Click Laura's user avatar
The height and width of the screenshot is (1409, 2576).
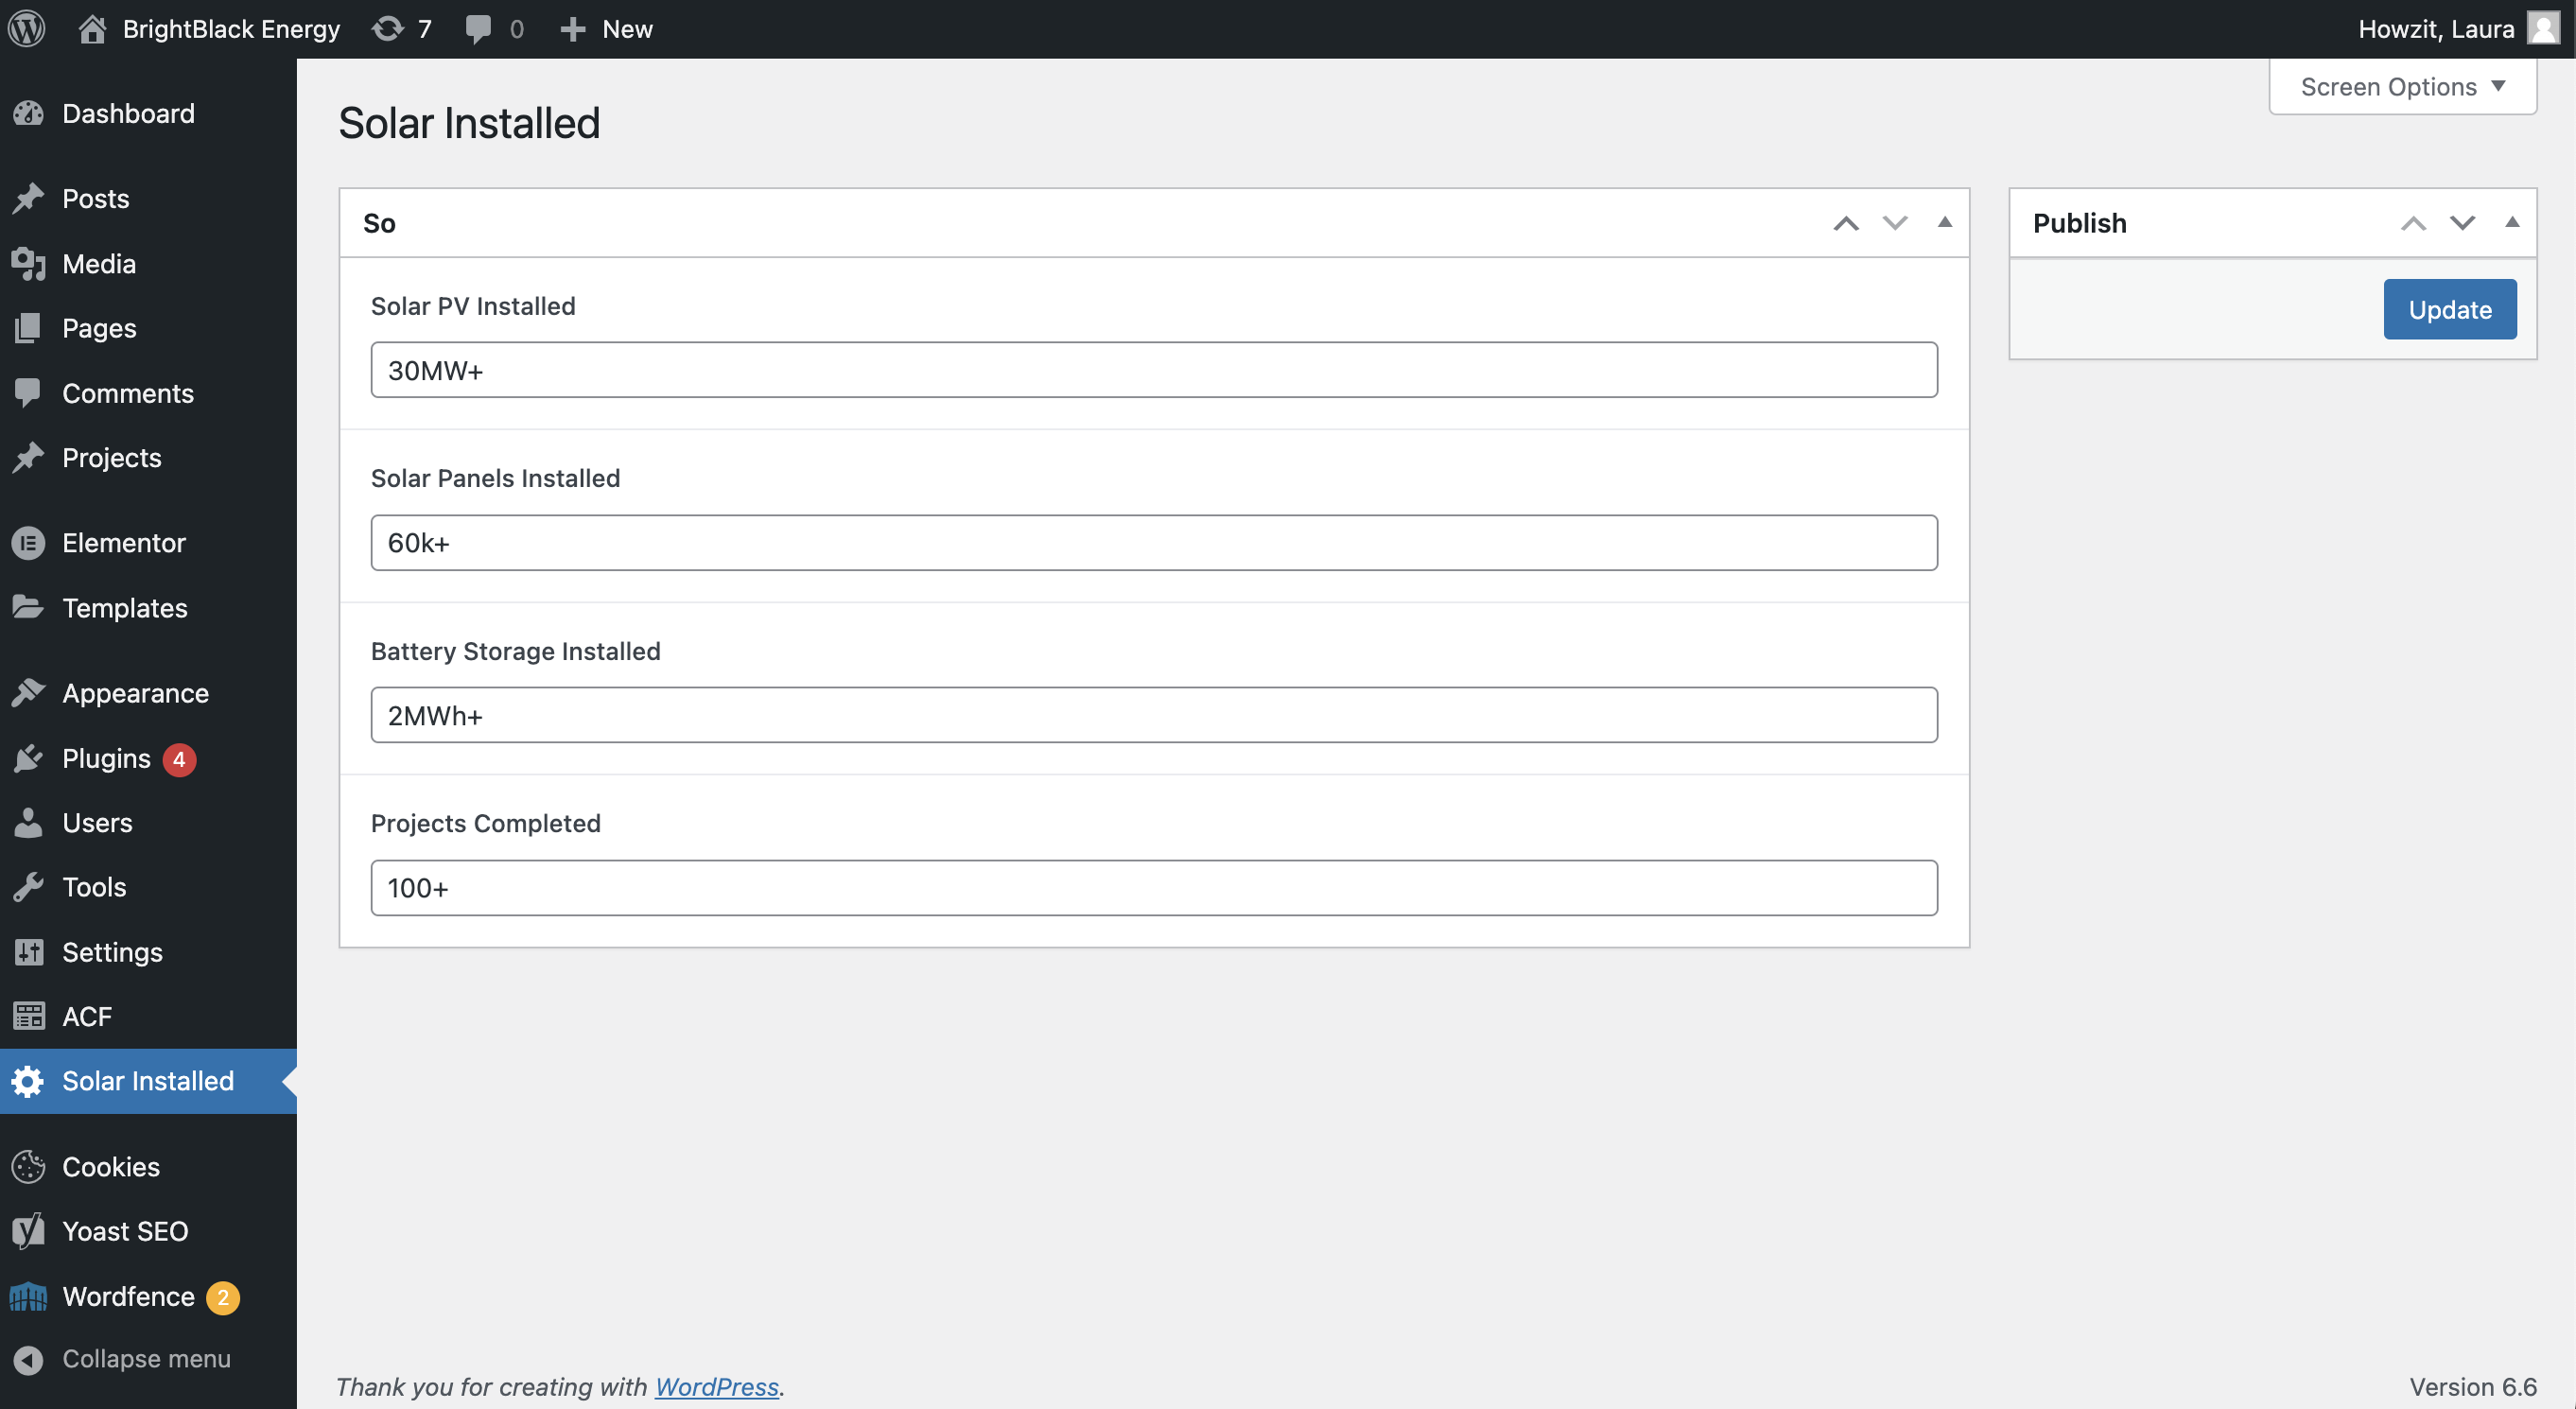point(2543,28)
